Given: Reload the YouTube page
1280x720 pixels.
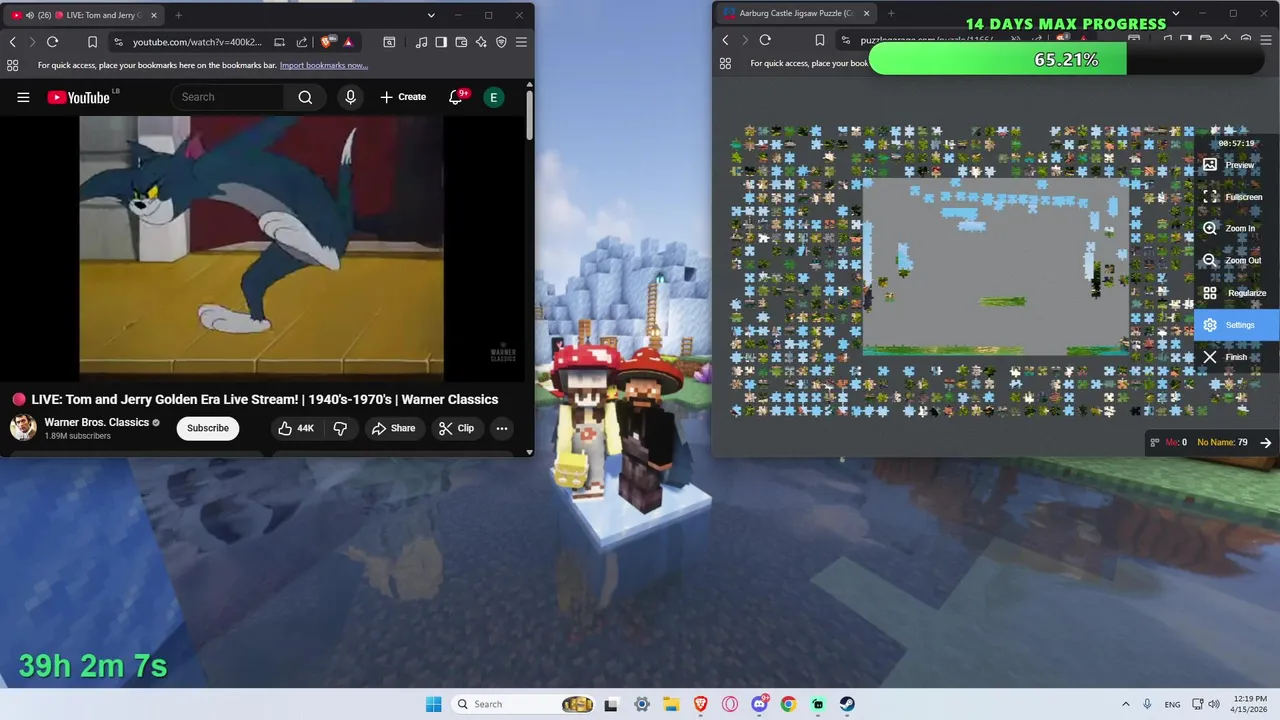Looking at the screenshot, I should 52,42.
